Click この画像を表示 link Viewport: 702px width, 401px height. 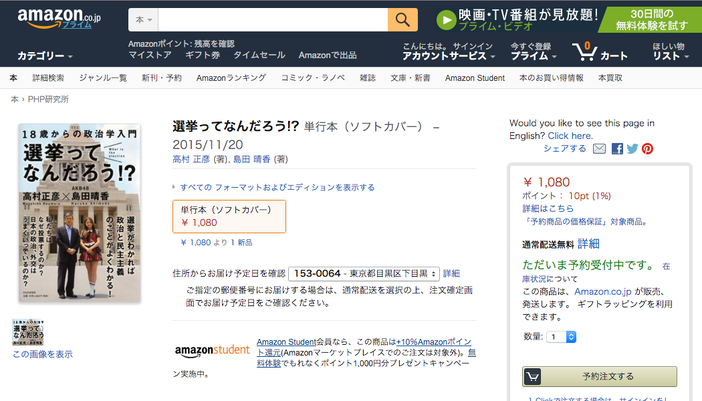43,354
